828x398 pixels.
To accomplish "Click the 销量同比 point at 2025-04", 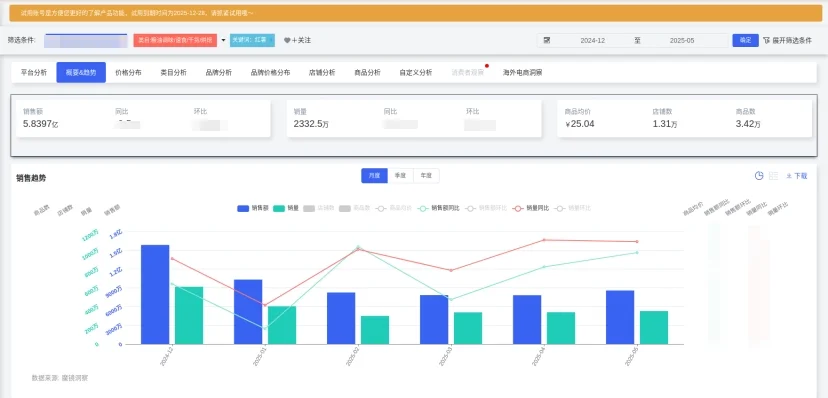I will click(544, 240).
